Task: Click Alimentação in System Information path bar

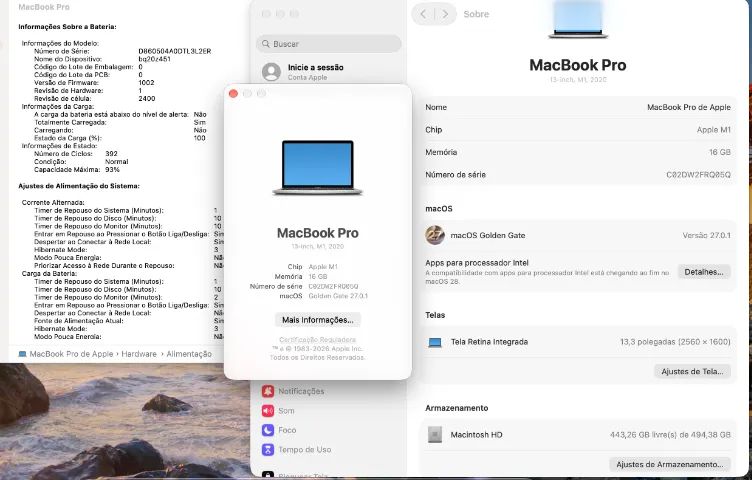Action: click(189, 354)
